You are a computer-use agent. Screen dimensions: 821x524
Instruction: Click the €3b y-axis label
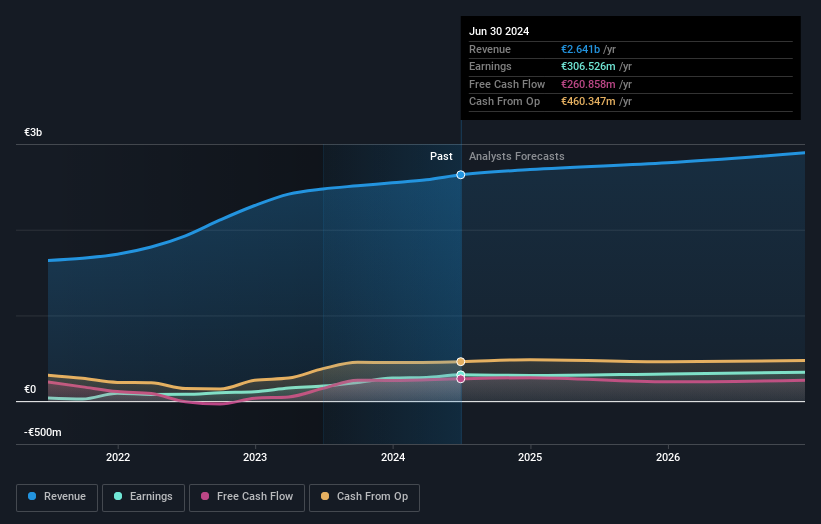pyautogui.click(x=33, y=132)
